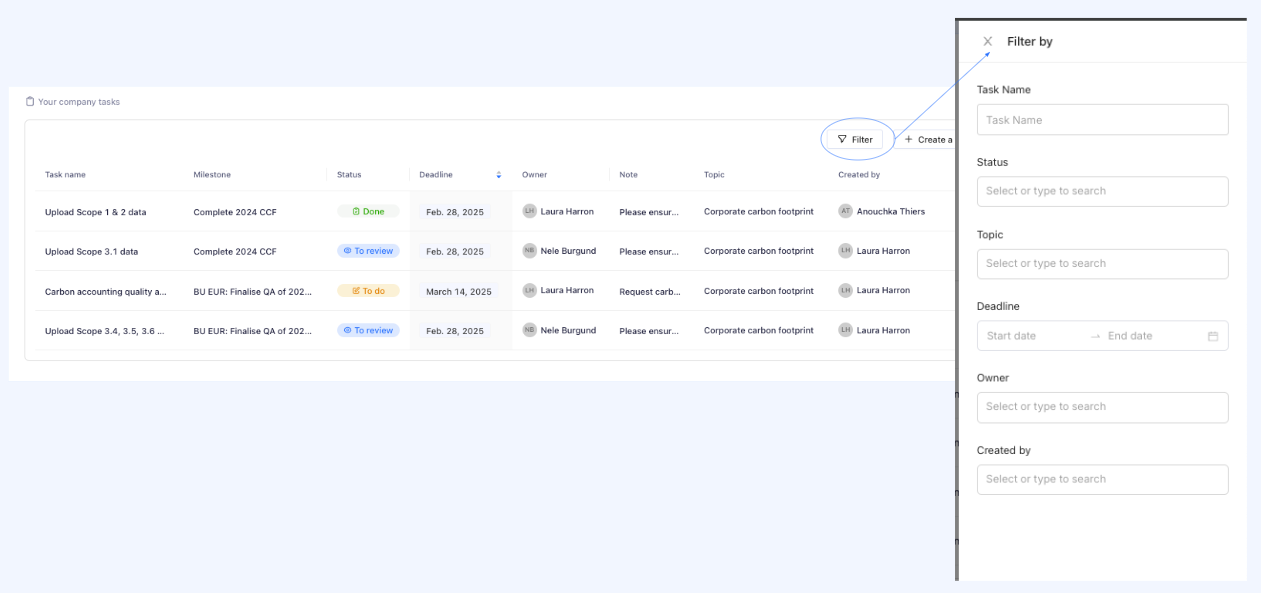Click Laura Harron's owner avatar in first row

529,211
